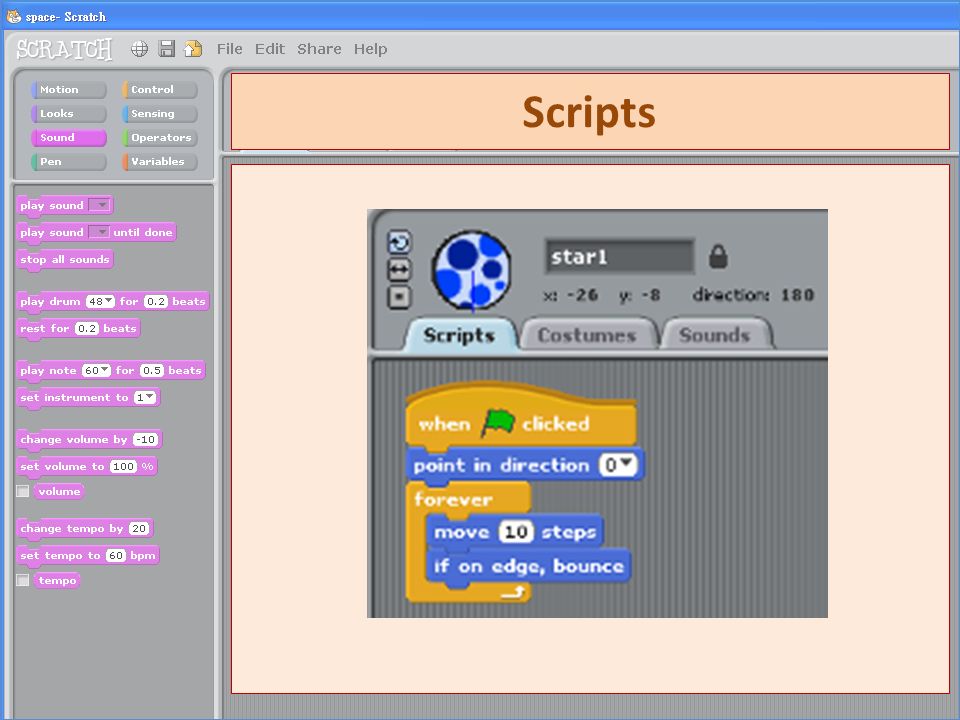Switch to the Costumes tab
The height and width of the screenshot is (720, 960).
pos(587,335)
